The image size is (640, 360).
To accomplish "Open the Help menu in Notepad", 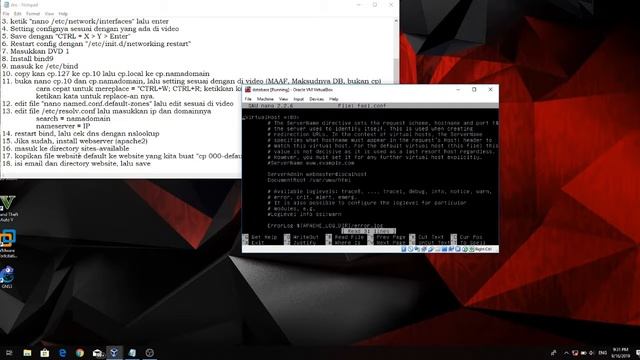I will tap(63, 13).
